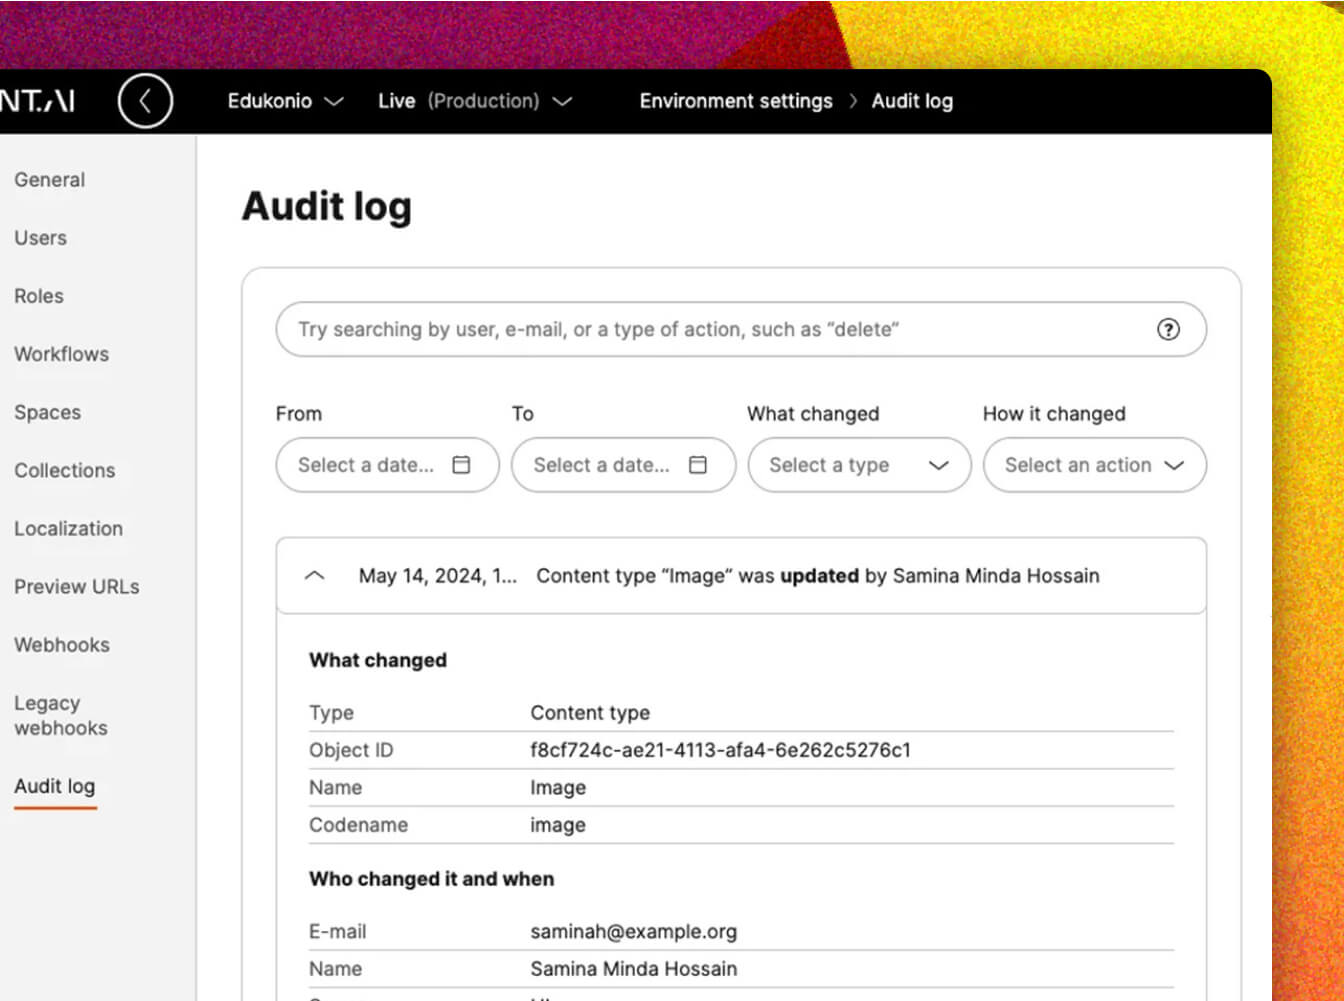Click the From date input field
The height and width of the screenshot is (1001, 1344).
[x=366, y=465]
